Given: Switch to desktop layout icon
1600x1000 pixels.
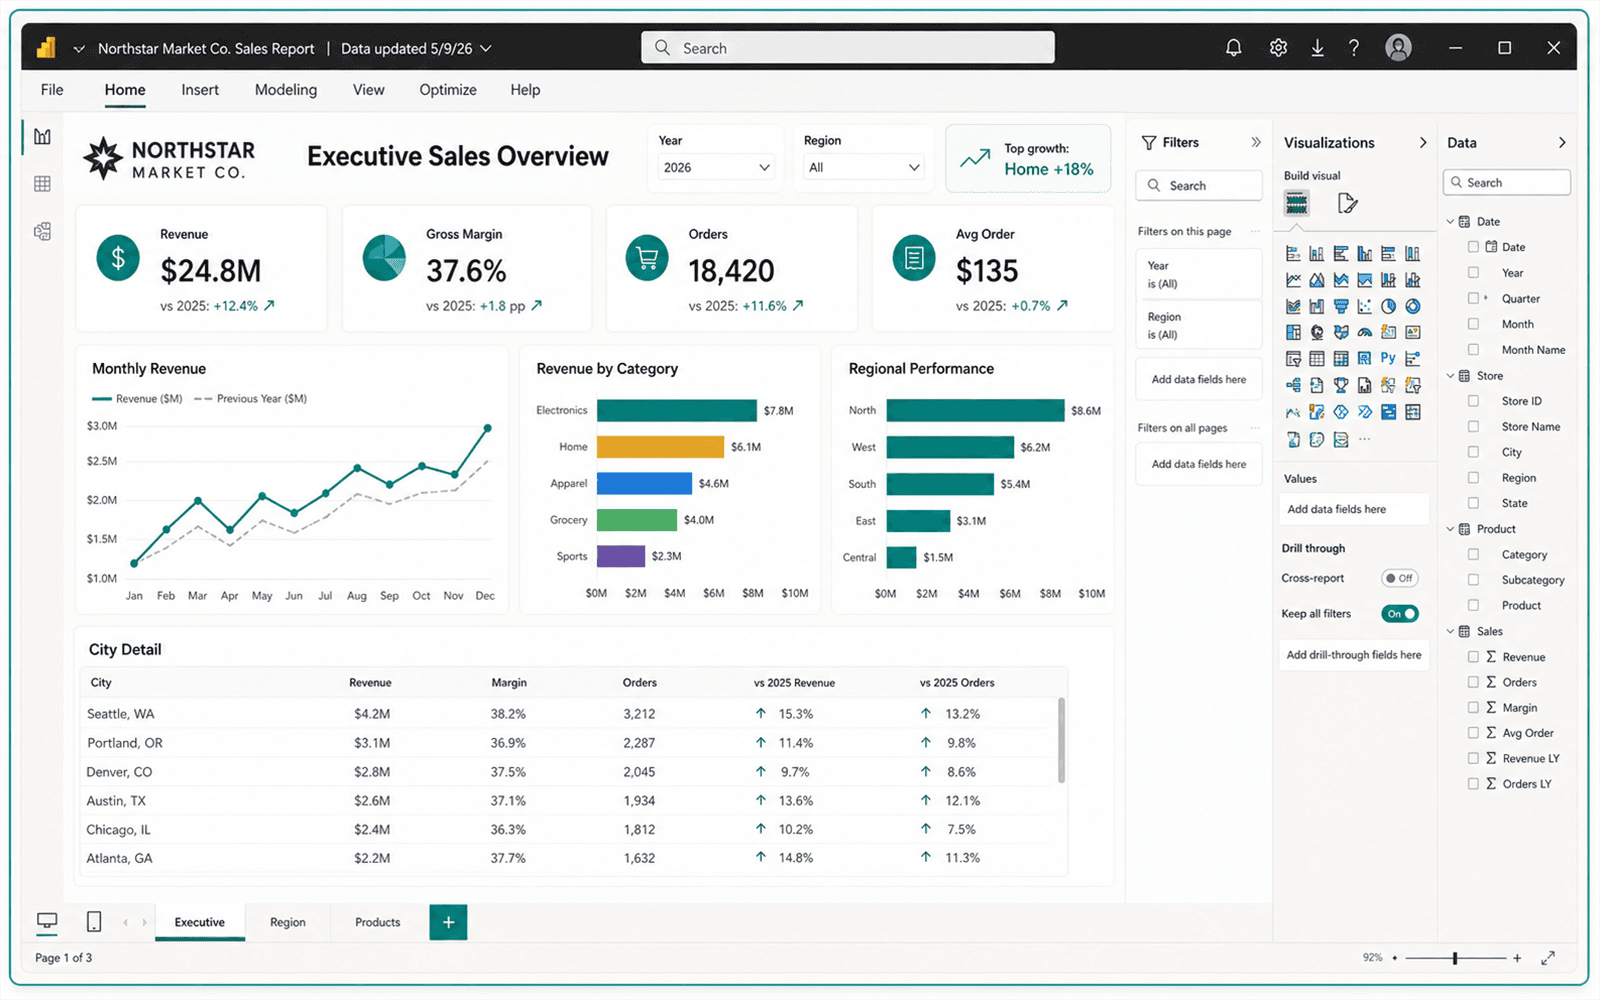Looking at the screenshot, I should (x=47, y=921).
